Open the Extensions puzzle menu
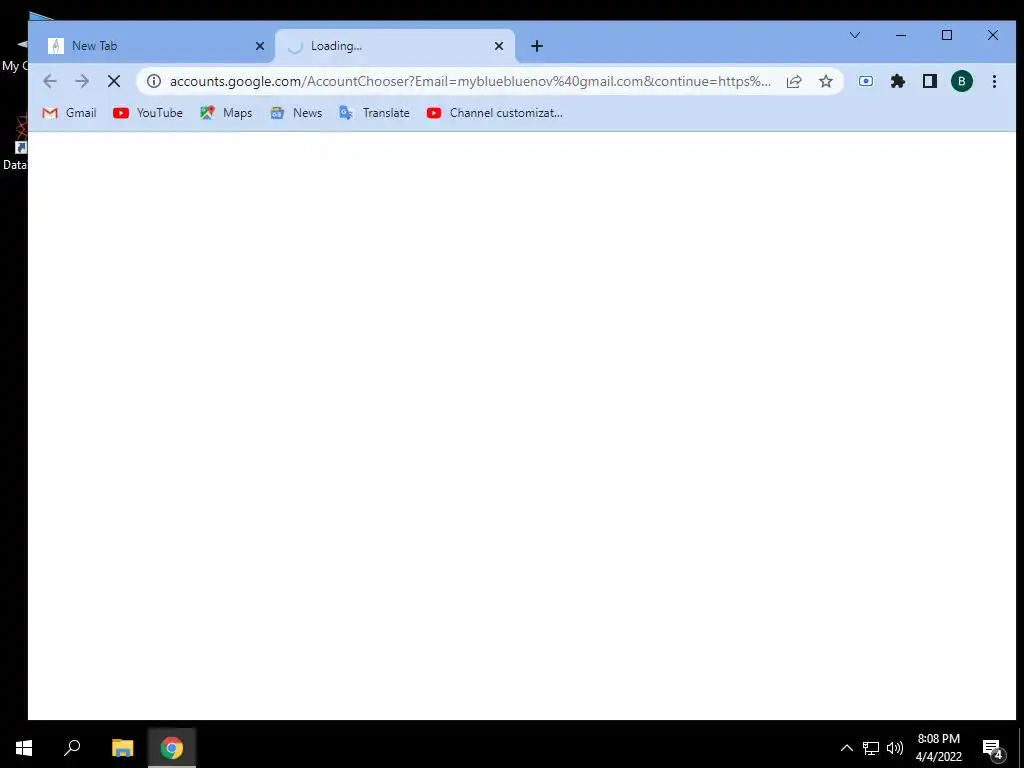 point(898,81)
